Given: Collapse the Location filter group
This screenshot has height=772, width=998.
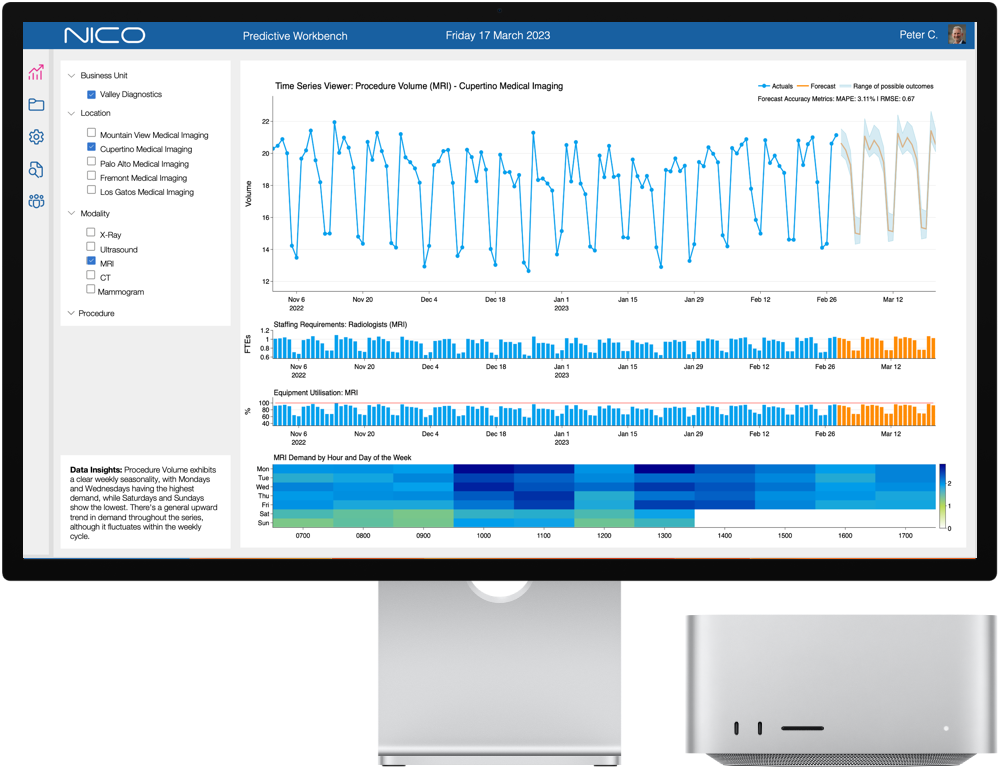Looking at the screenshot, I should click(x=71, y=114).
